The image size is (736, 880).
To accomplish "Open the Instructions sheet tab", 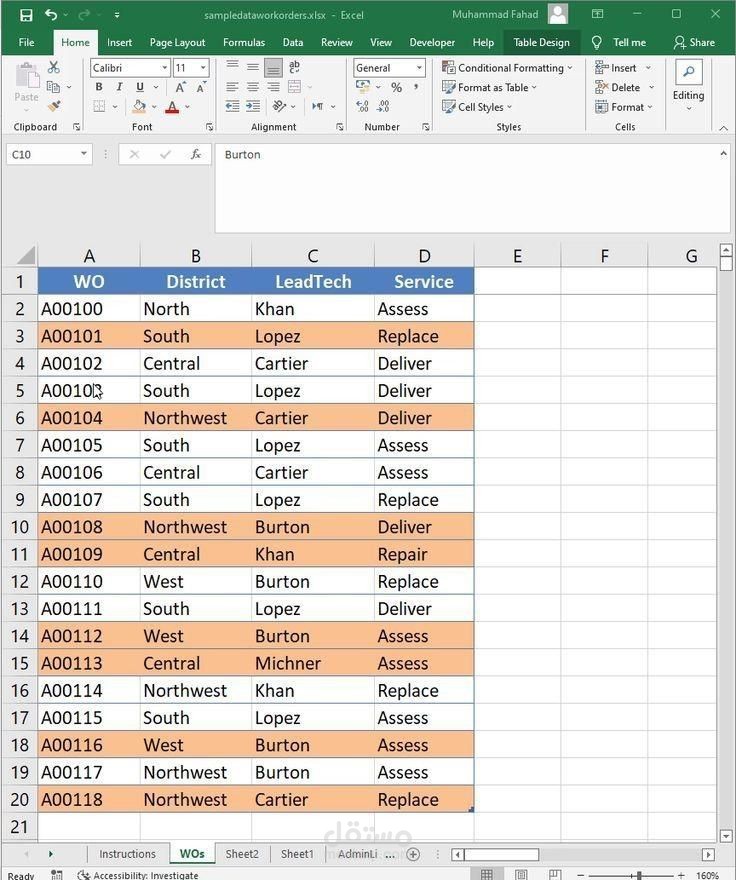I will [x=127, y=854].
